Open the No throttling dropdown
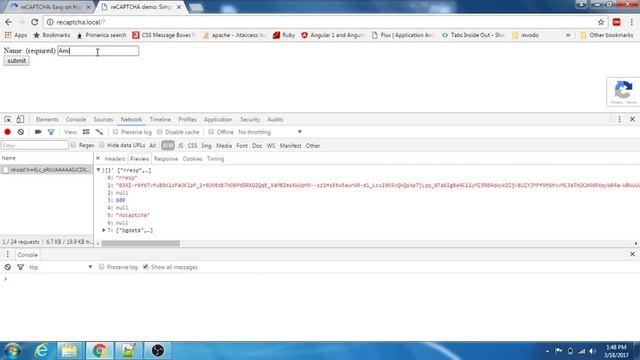 click(270, 132)
